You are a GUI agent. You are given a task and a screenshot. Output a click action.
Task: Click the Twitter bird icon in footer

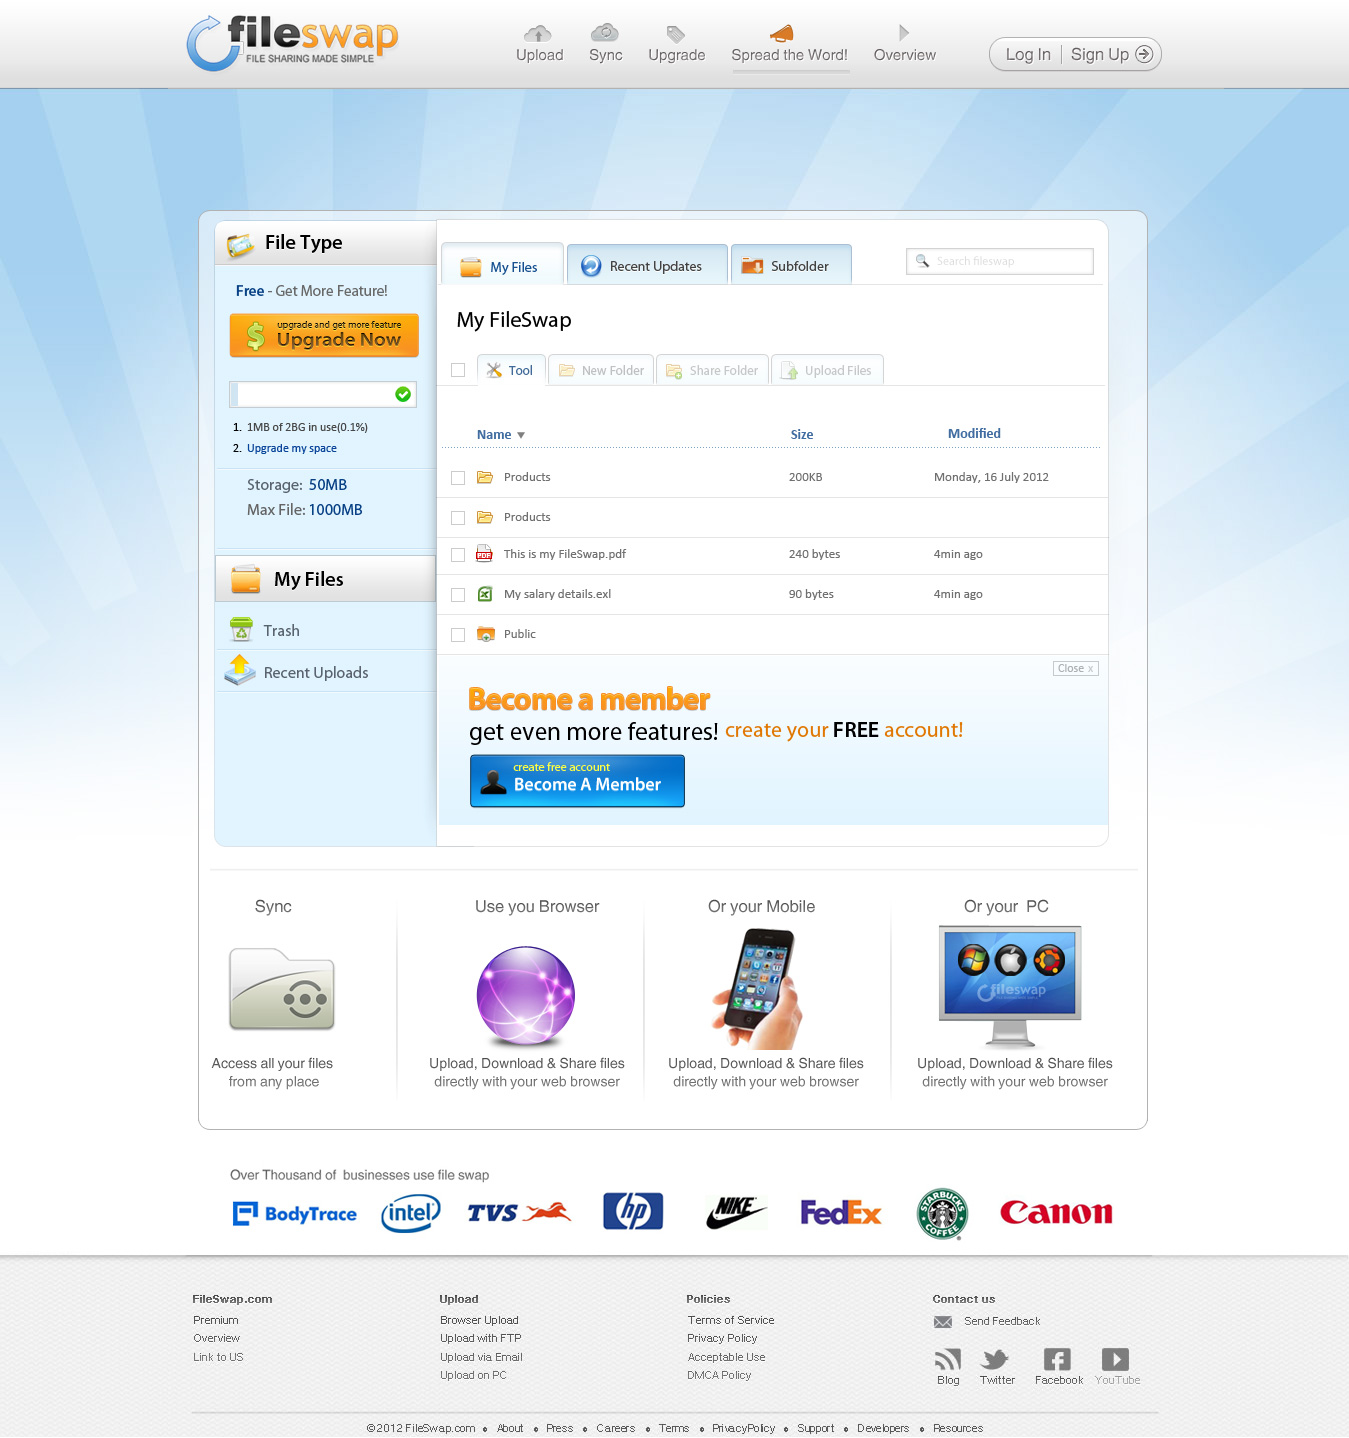[996, 1359]
